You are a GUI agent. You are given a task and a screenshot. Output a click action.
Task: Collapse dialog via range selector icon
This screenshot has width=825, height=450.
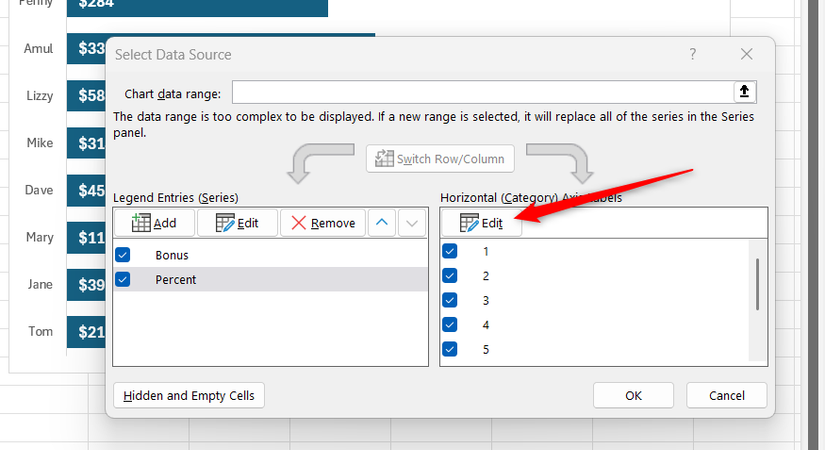[744, 92]
